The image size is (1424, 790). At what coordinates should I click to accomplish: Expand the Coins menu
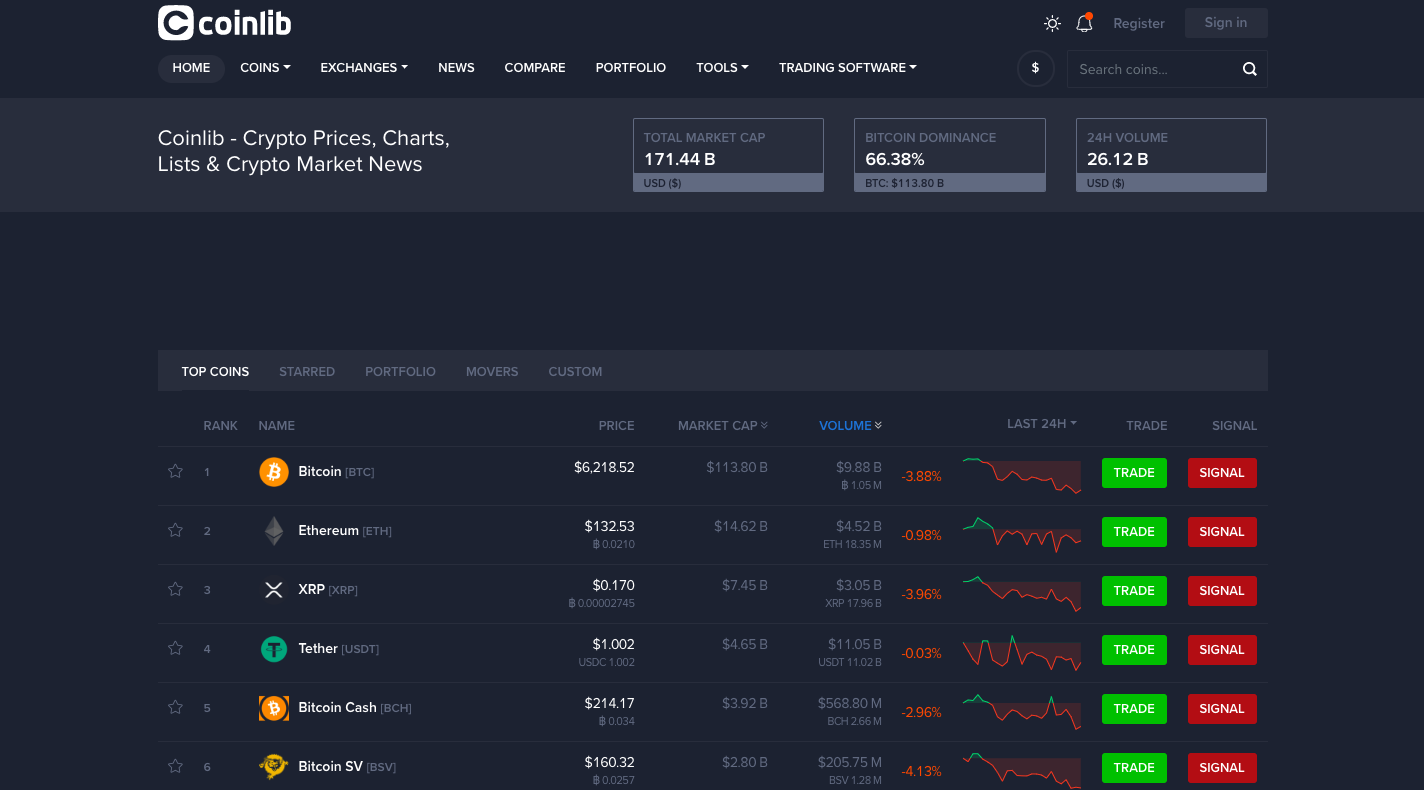coord(265,68)
